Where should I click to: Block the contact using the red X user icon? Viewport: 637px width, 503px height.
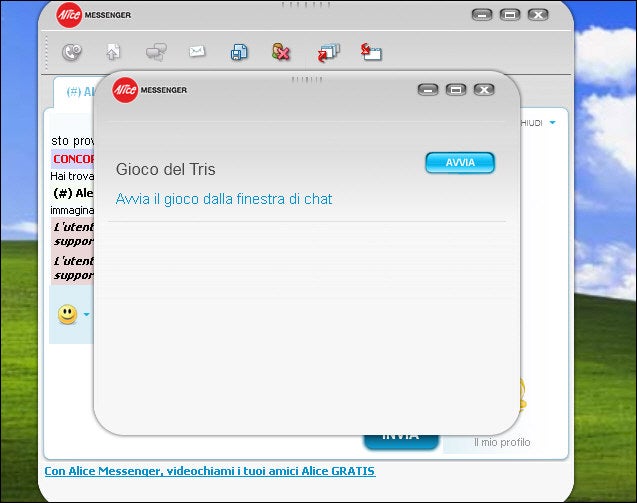pos(281,52)
